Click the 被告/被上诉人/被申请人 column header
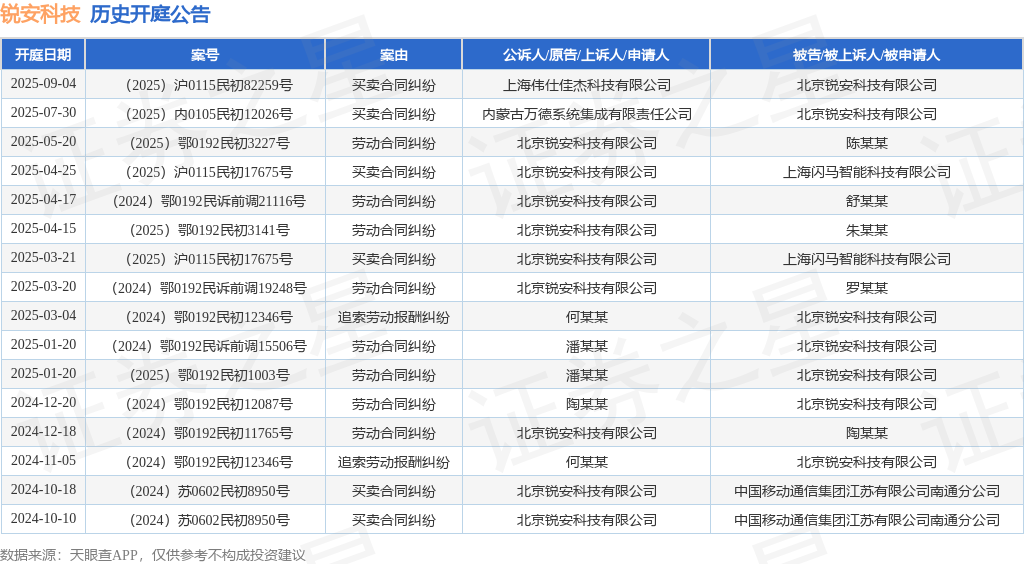 867,55
